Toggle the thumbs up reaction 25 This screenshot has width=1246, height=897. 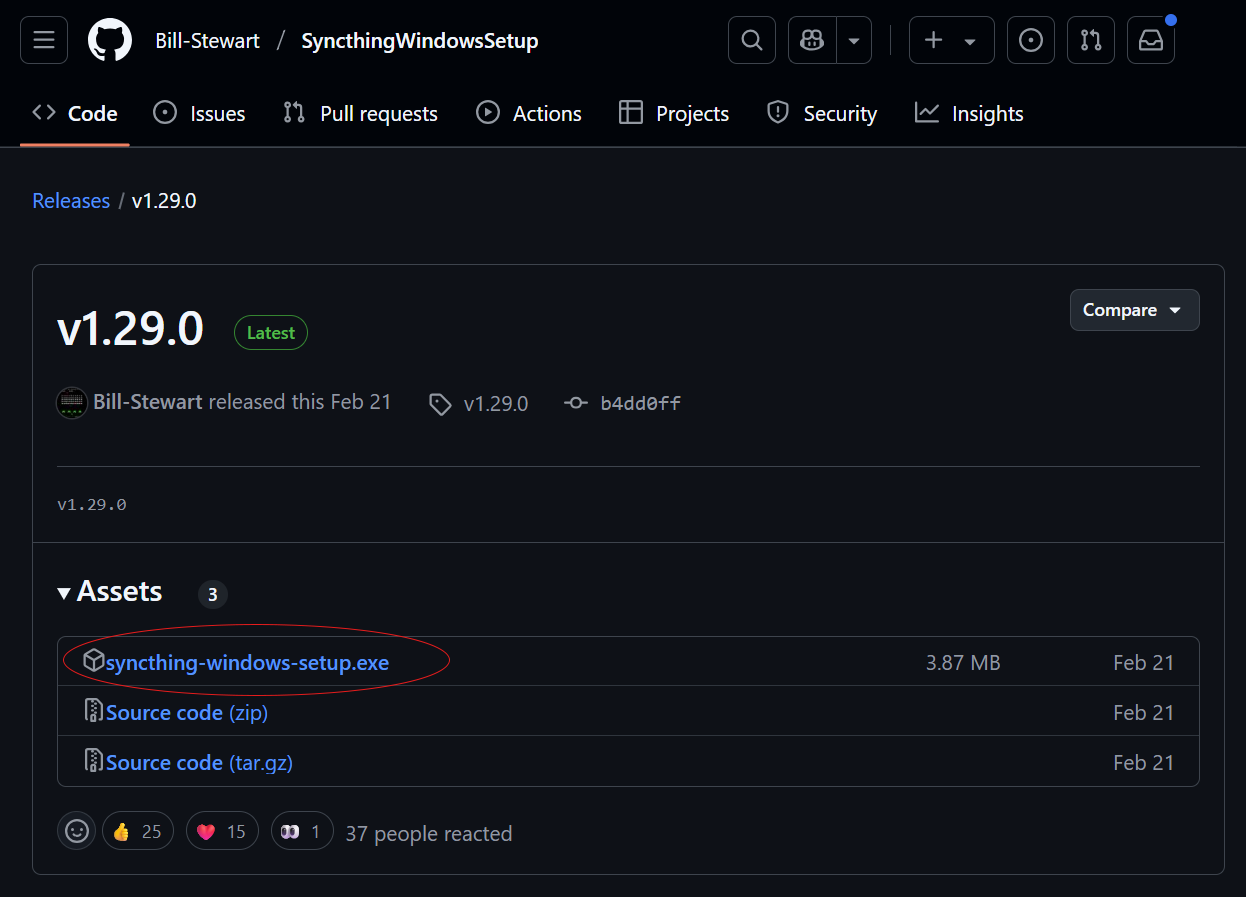[138, 831]
